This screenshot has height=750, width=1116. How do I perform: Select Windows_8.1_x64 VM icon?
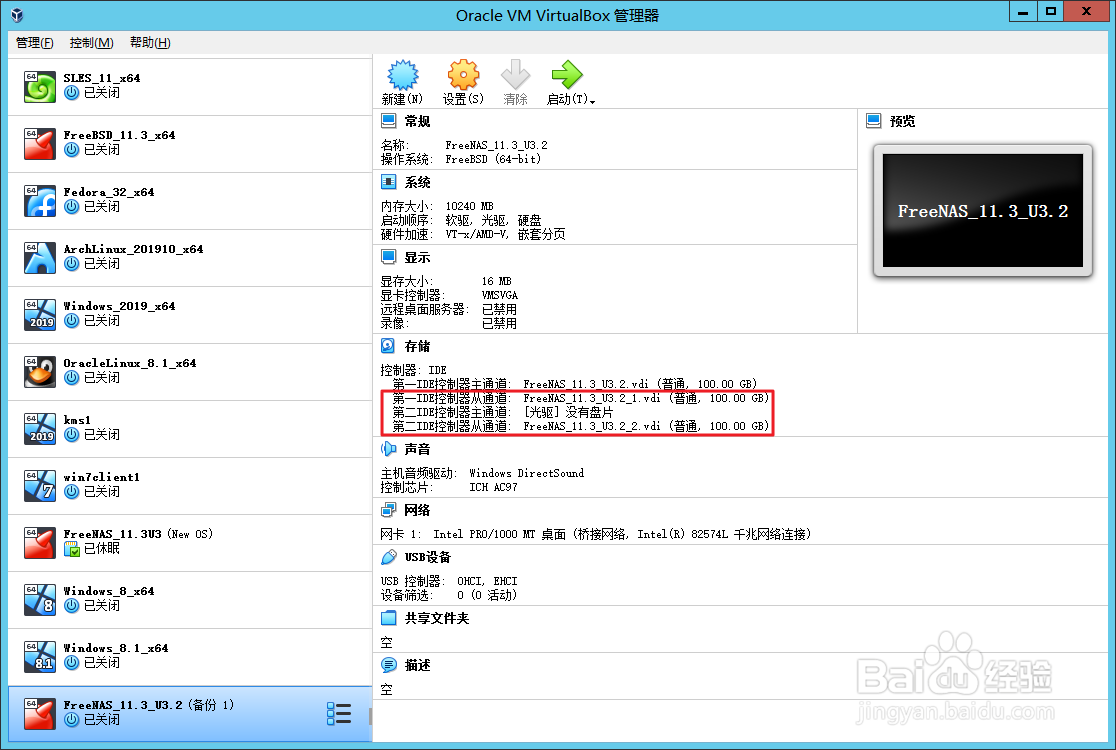pos(40,656)
